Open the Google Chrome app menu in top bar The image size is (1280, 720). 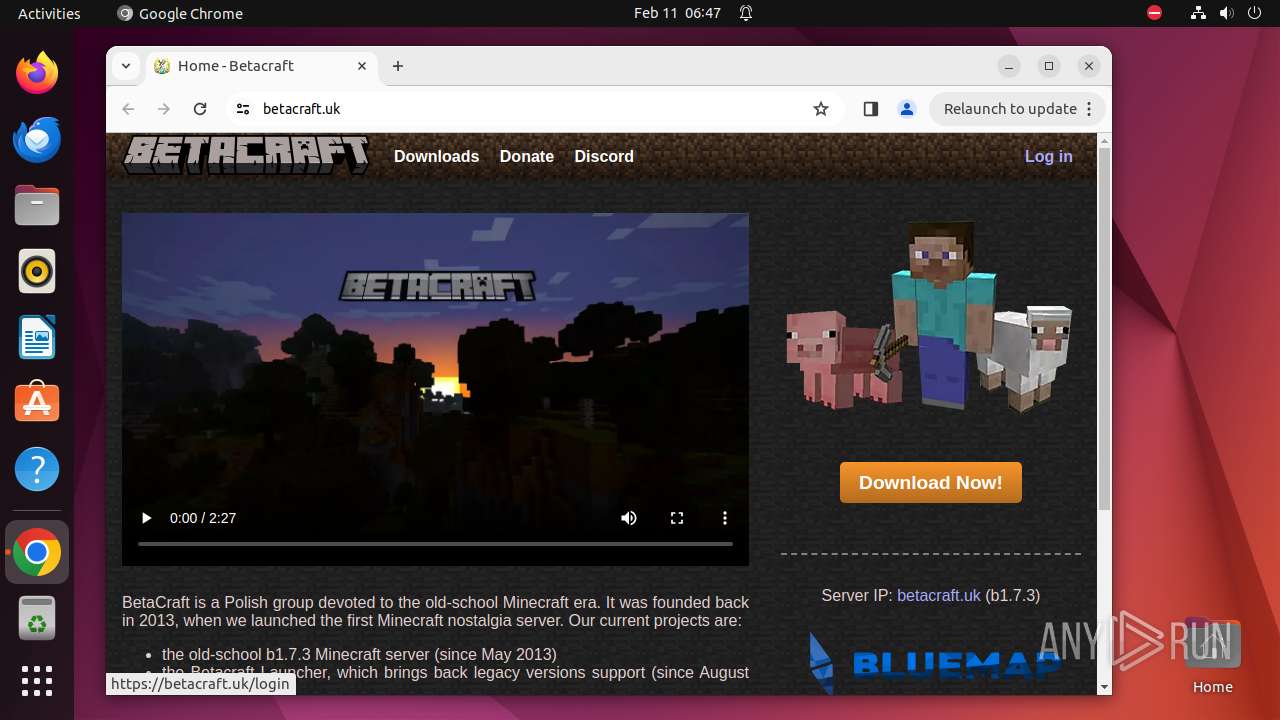[x=180, y=13]
